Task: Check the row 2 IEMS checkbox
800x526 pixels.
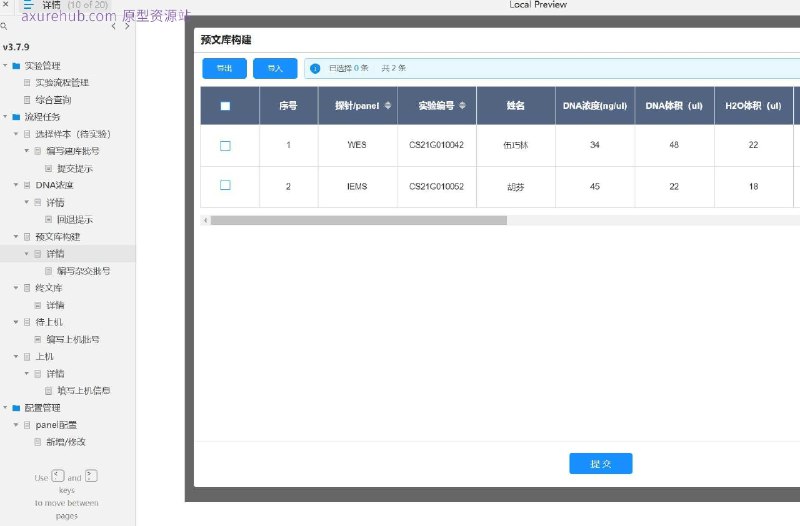Action: (x=225, y=185)
